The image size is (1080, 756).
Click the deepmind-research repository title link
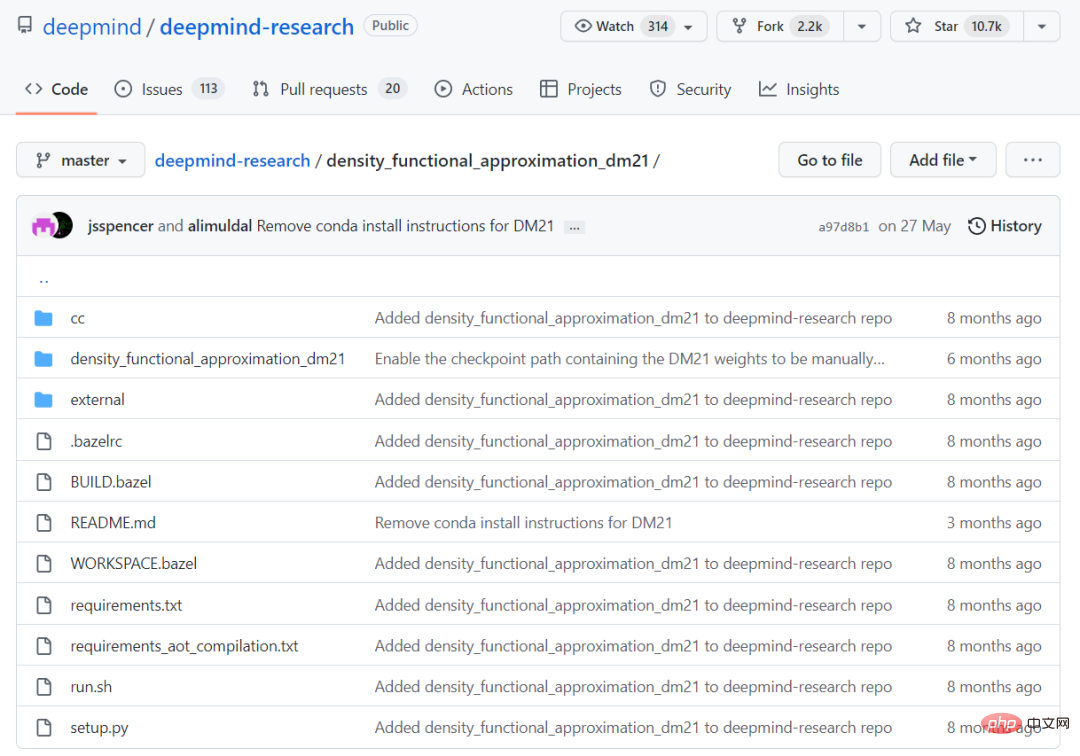(x=257, y=27)
